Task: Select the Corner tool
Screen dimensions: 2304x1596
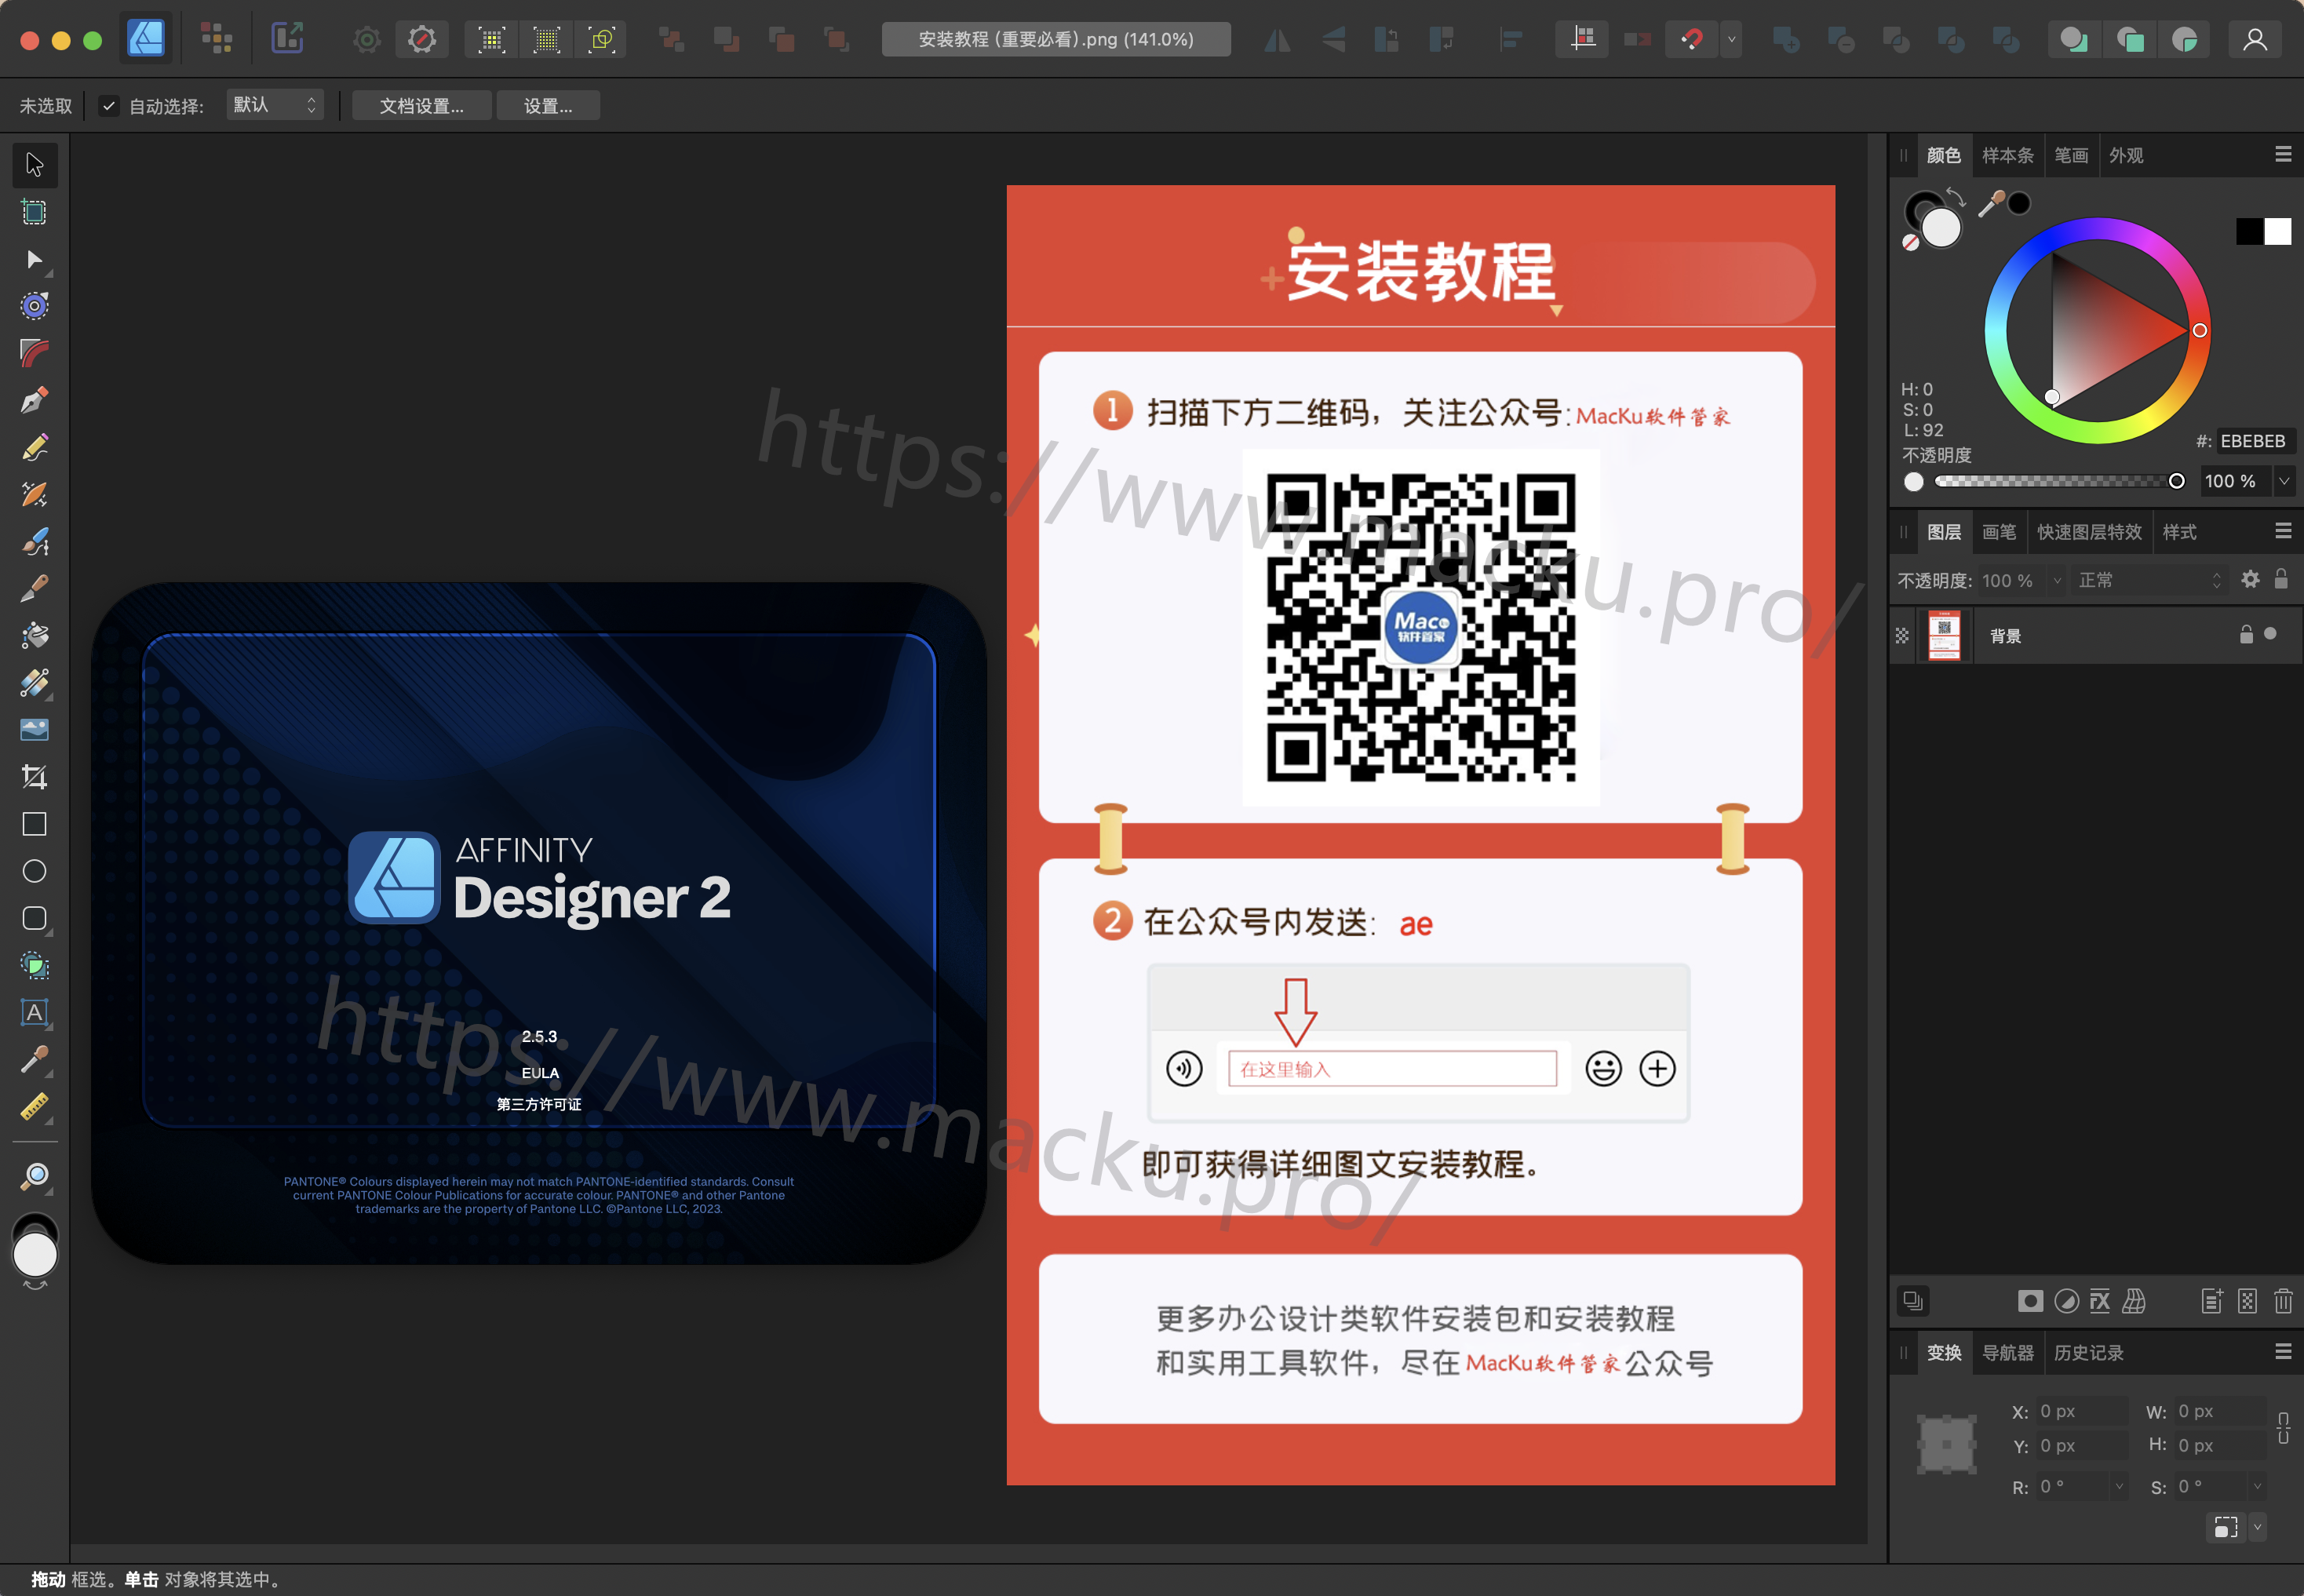Action: [35, 353]
